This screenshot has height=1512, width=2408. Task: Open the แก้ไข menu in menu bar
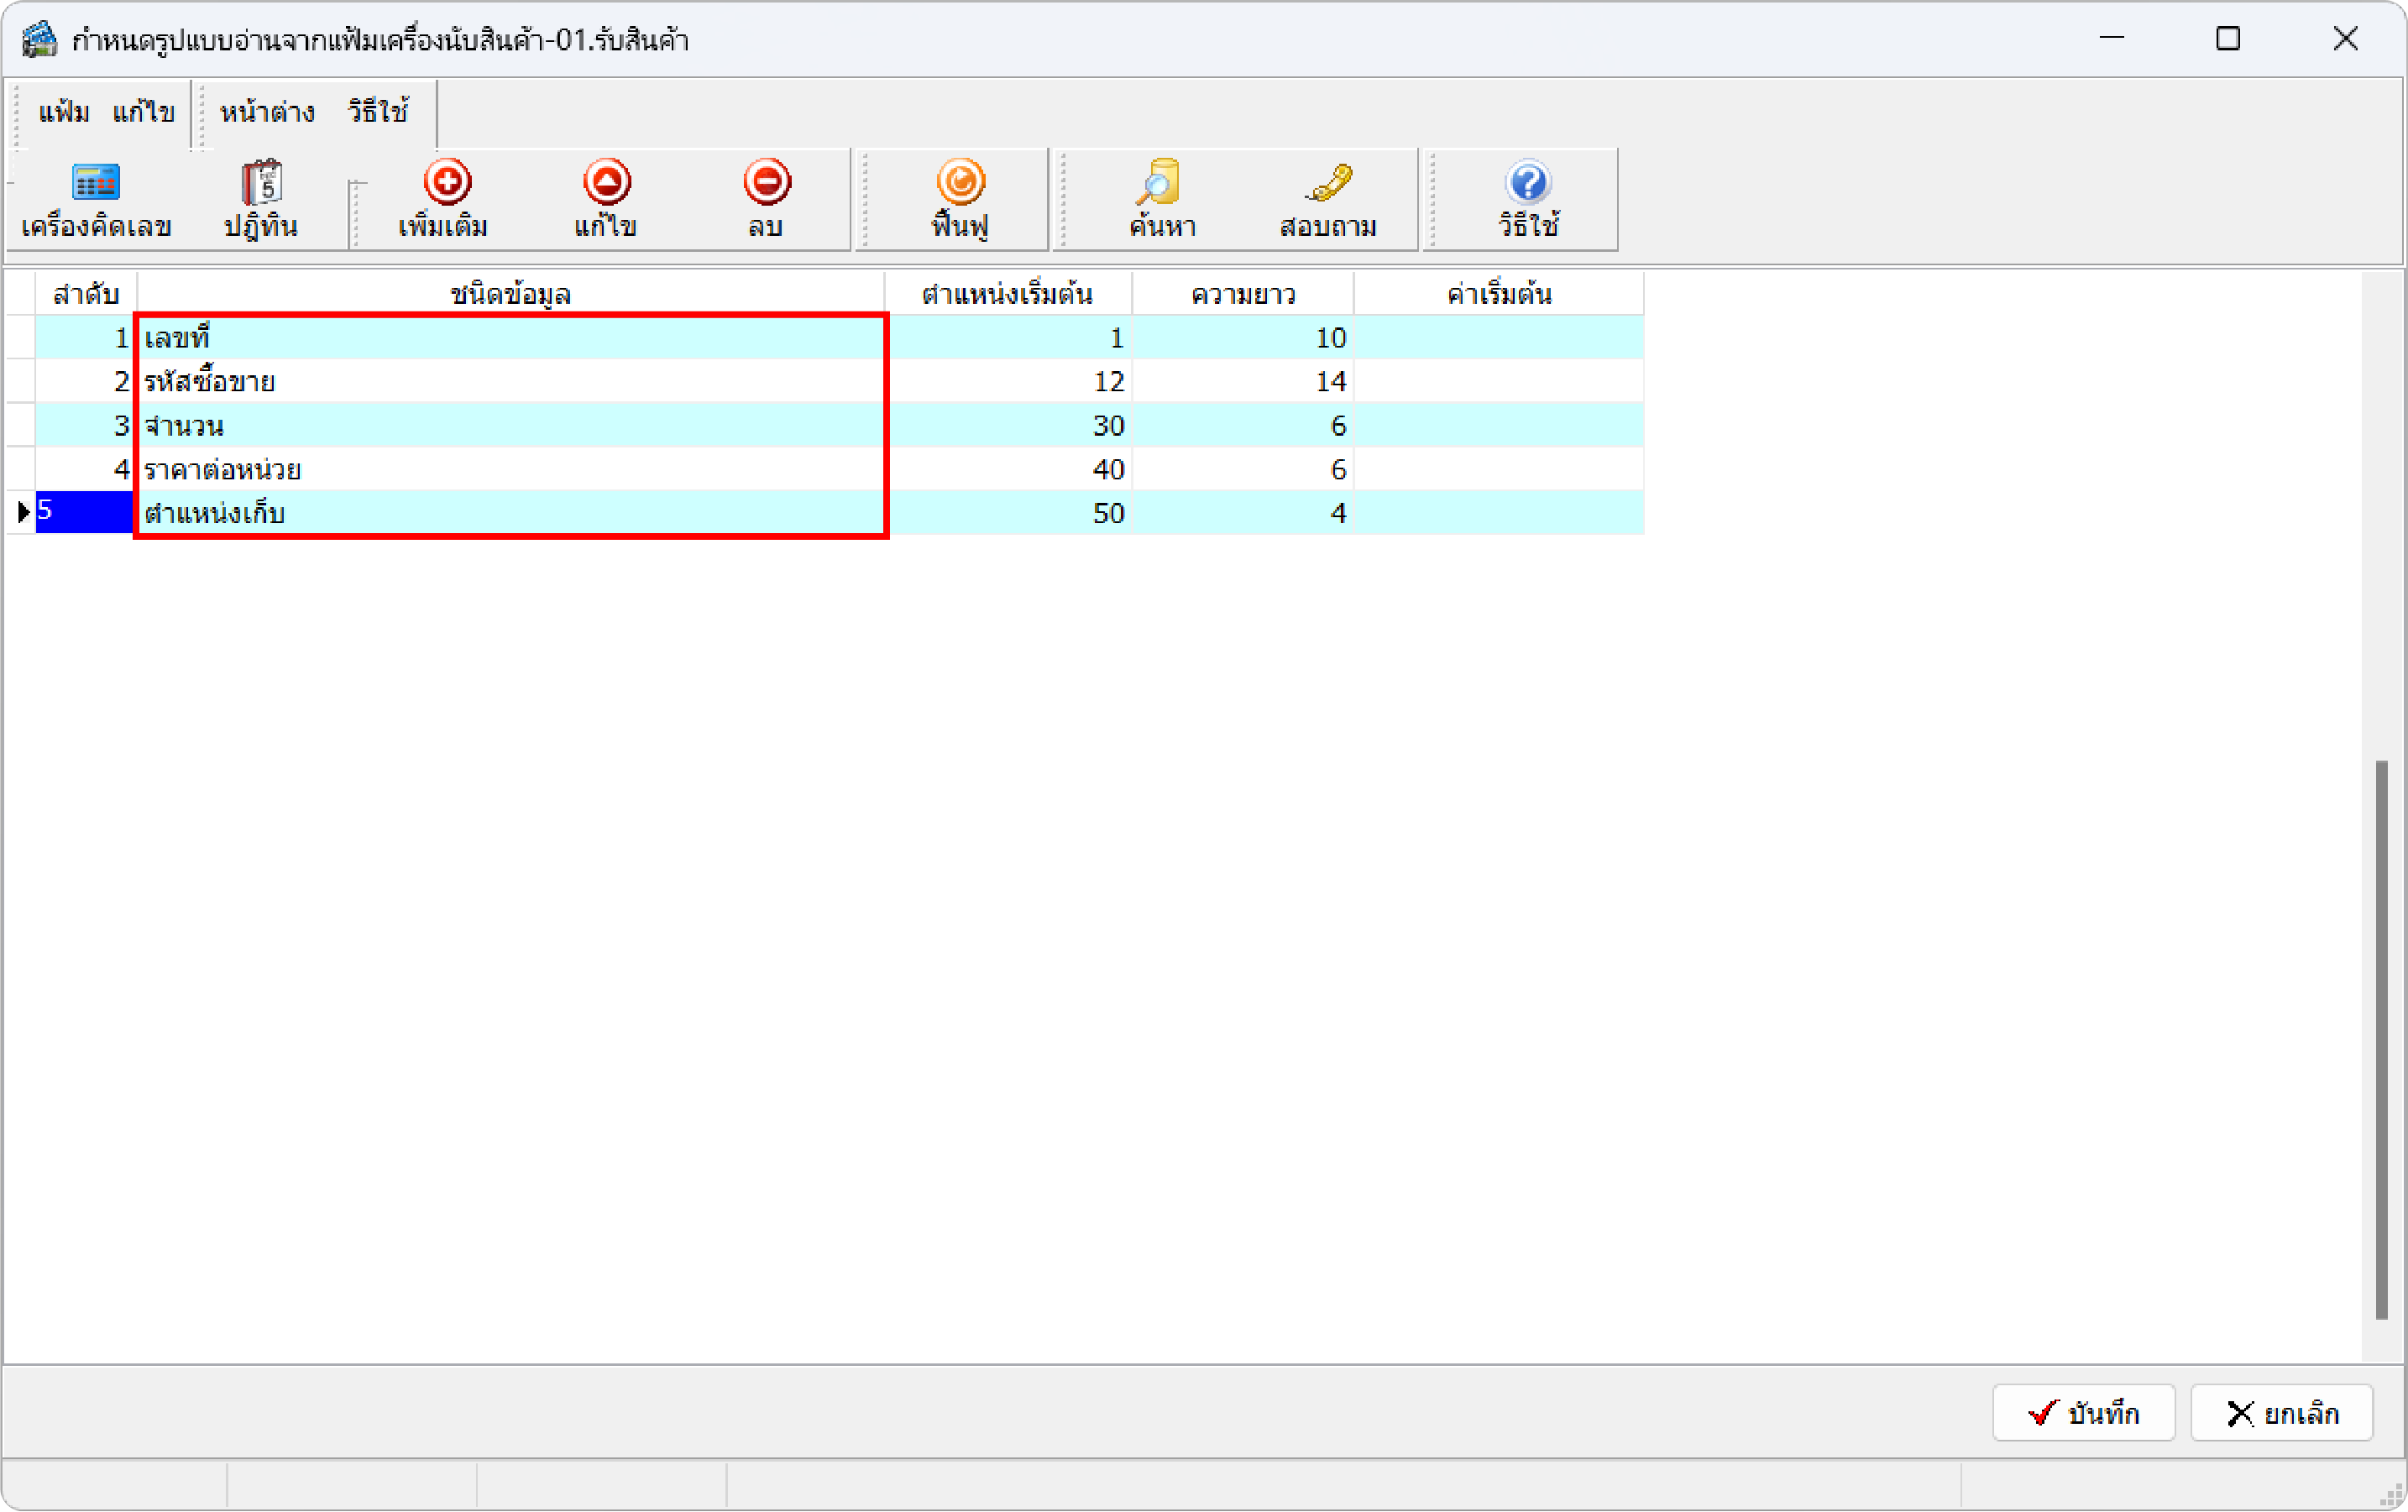[144, 112]
